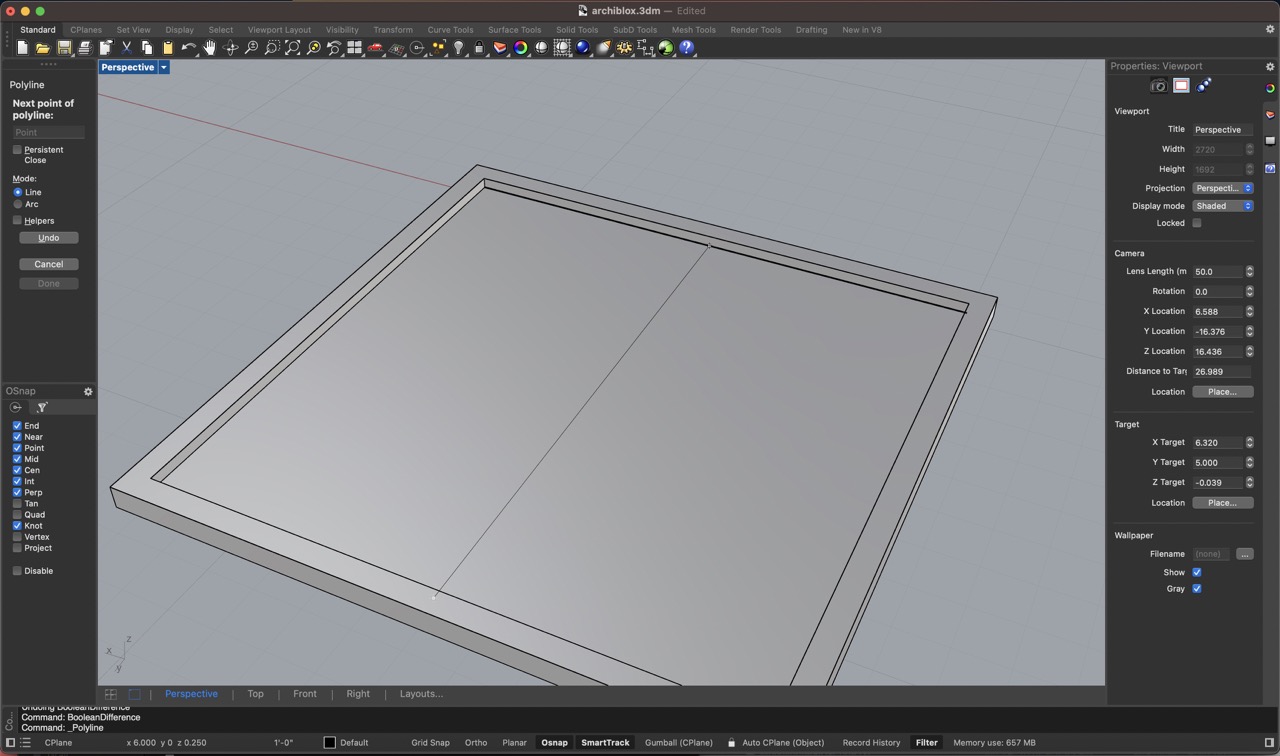1280x756 pixels.
Task: Click the blue help question mark icon
Action: tap(687, 48)
